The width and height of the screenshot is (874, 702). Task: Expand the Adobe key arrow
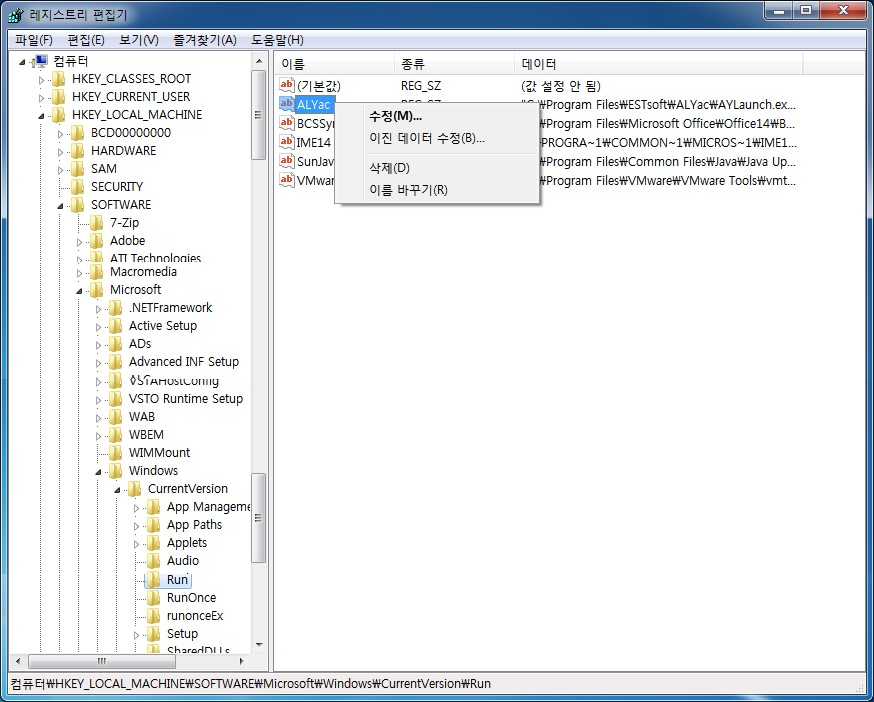pos(80,241)
